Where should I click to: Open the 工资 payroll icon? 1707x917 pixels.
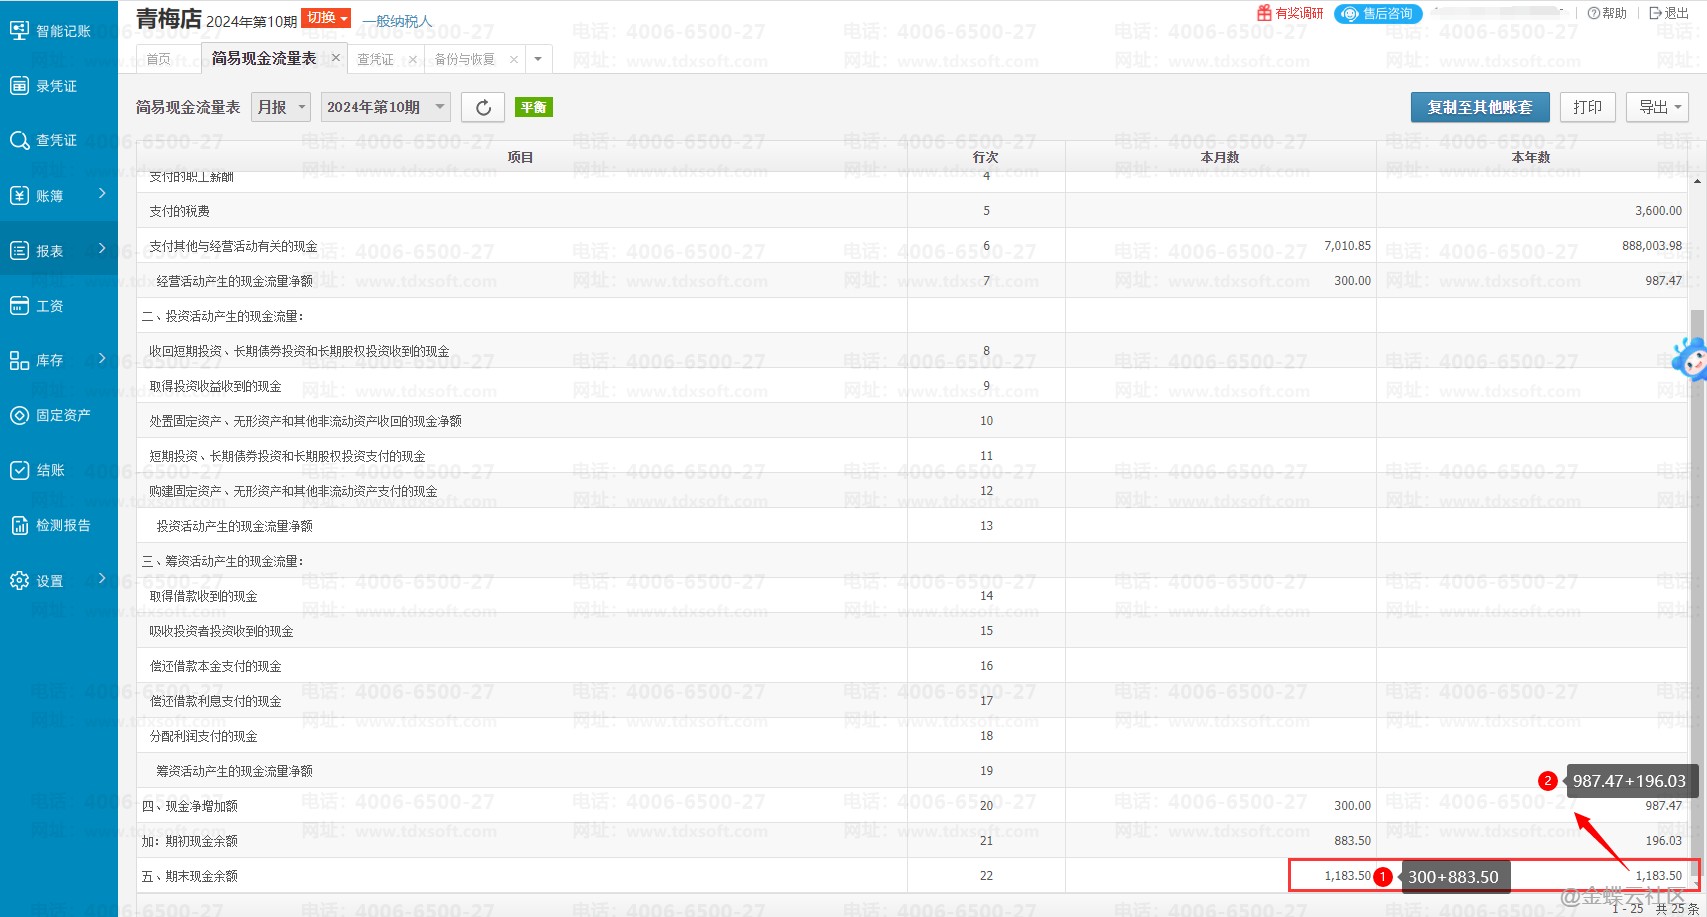click(x=19, y=306)
